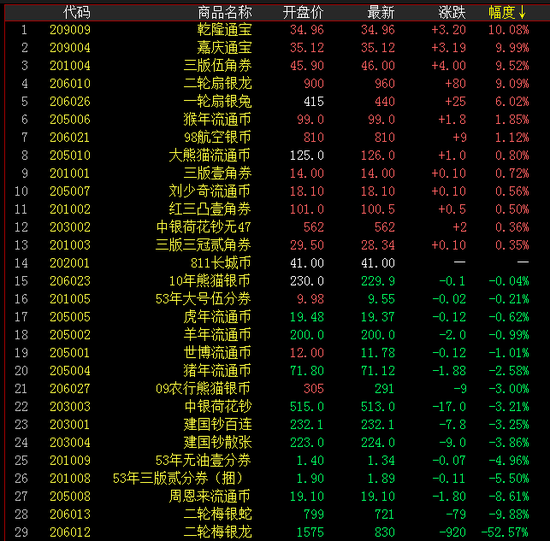Select the 09农行熊猫银币 row name
The image size is (550, 541).
(x=203, y=389)
